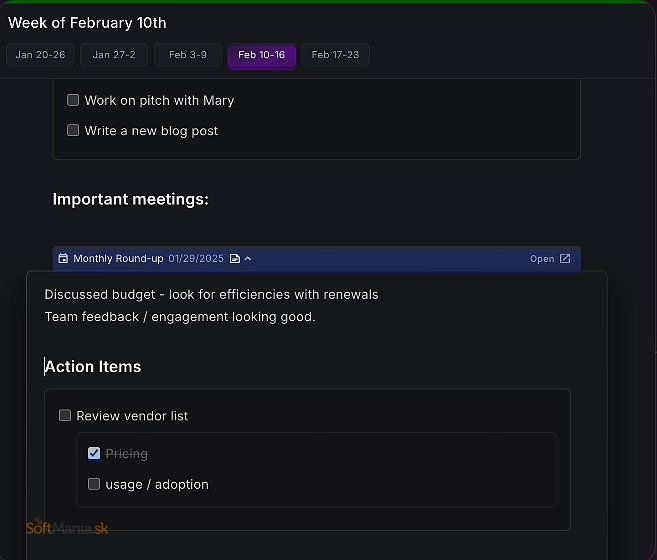The image size is (657, 560).
Task: Click the calendar icon beside Monthly Round-up
Action: point(63,258)
